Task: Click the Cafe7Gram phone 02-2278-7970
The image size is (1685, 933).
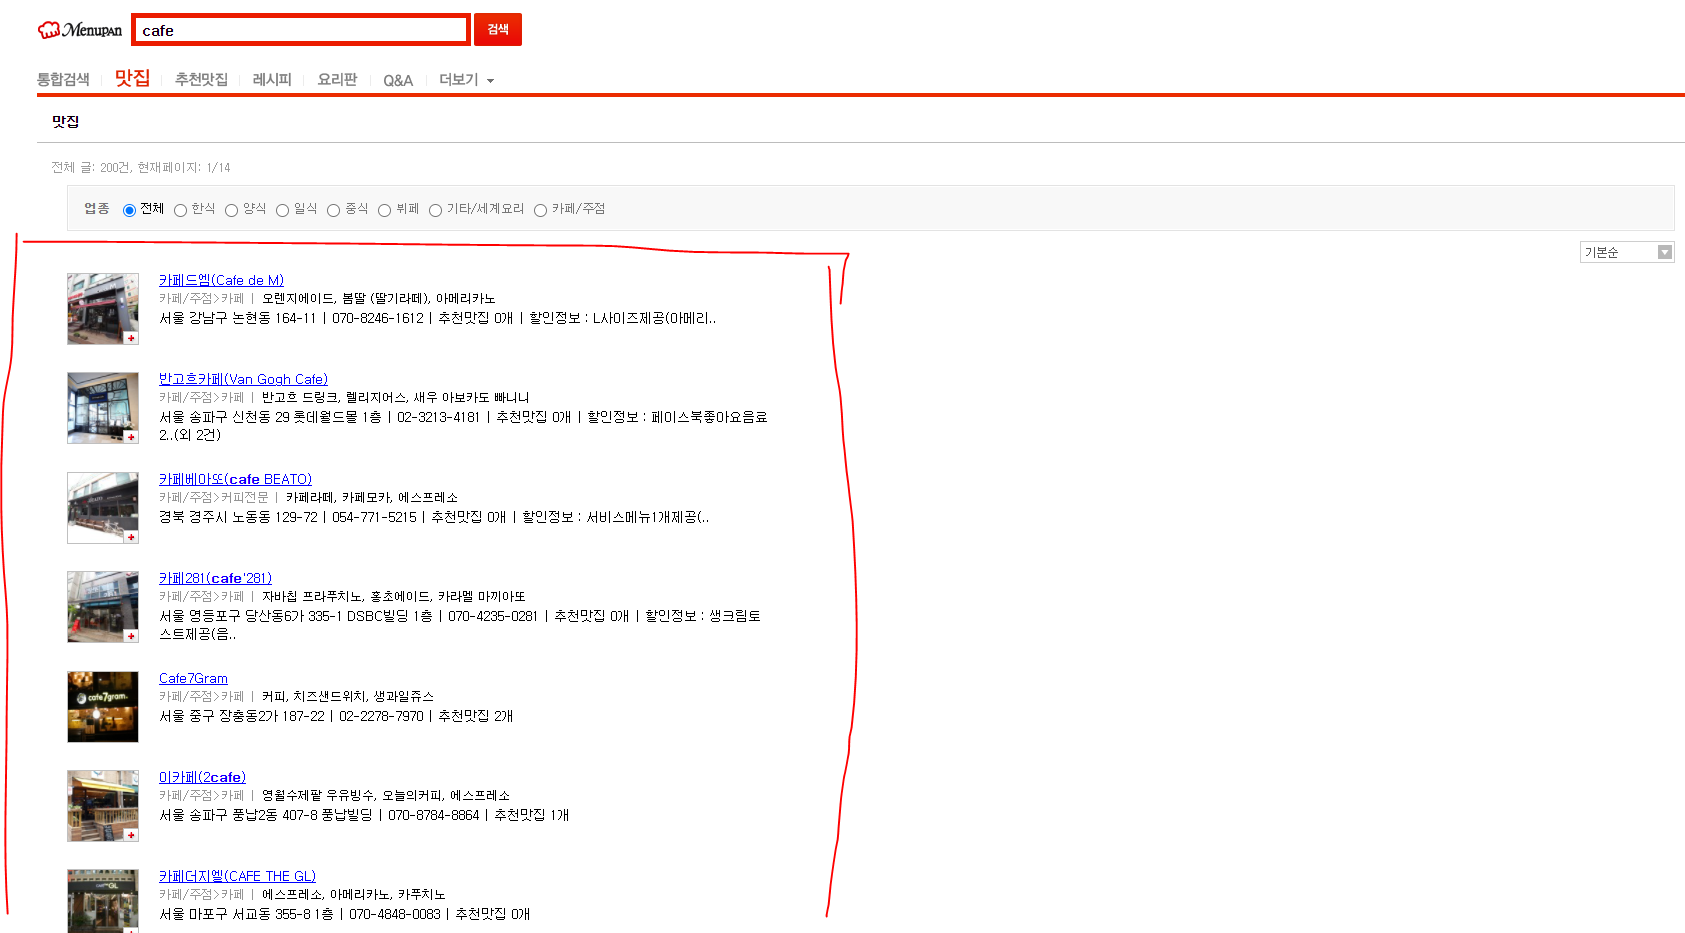Action: (x=381, y=716)
